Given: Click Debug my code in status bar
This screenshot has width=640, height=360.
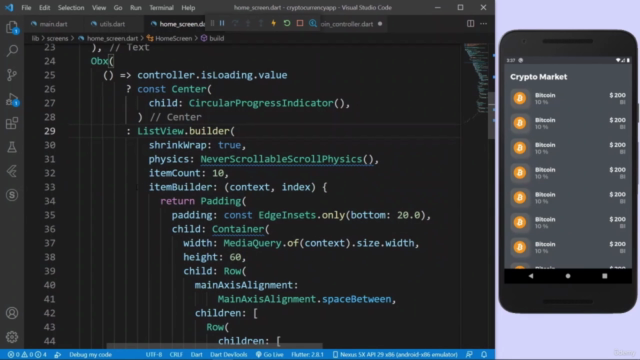Looking at the screenshot, I should pos(90,354).
